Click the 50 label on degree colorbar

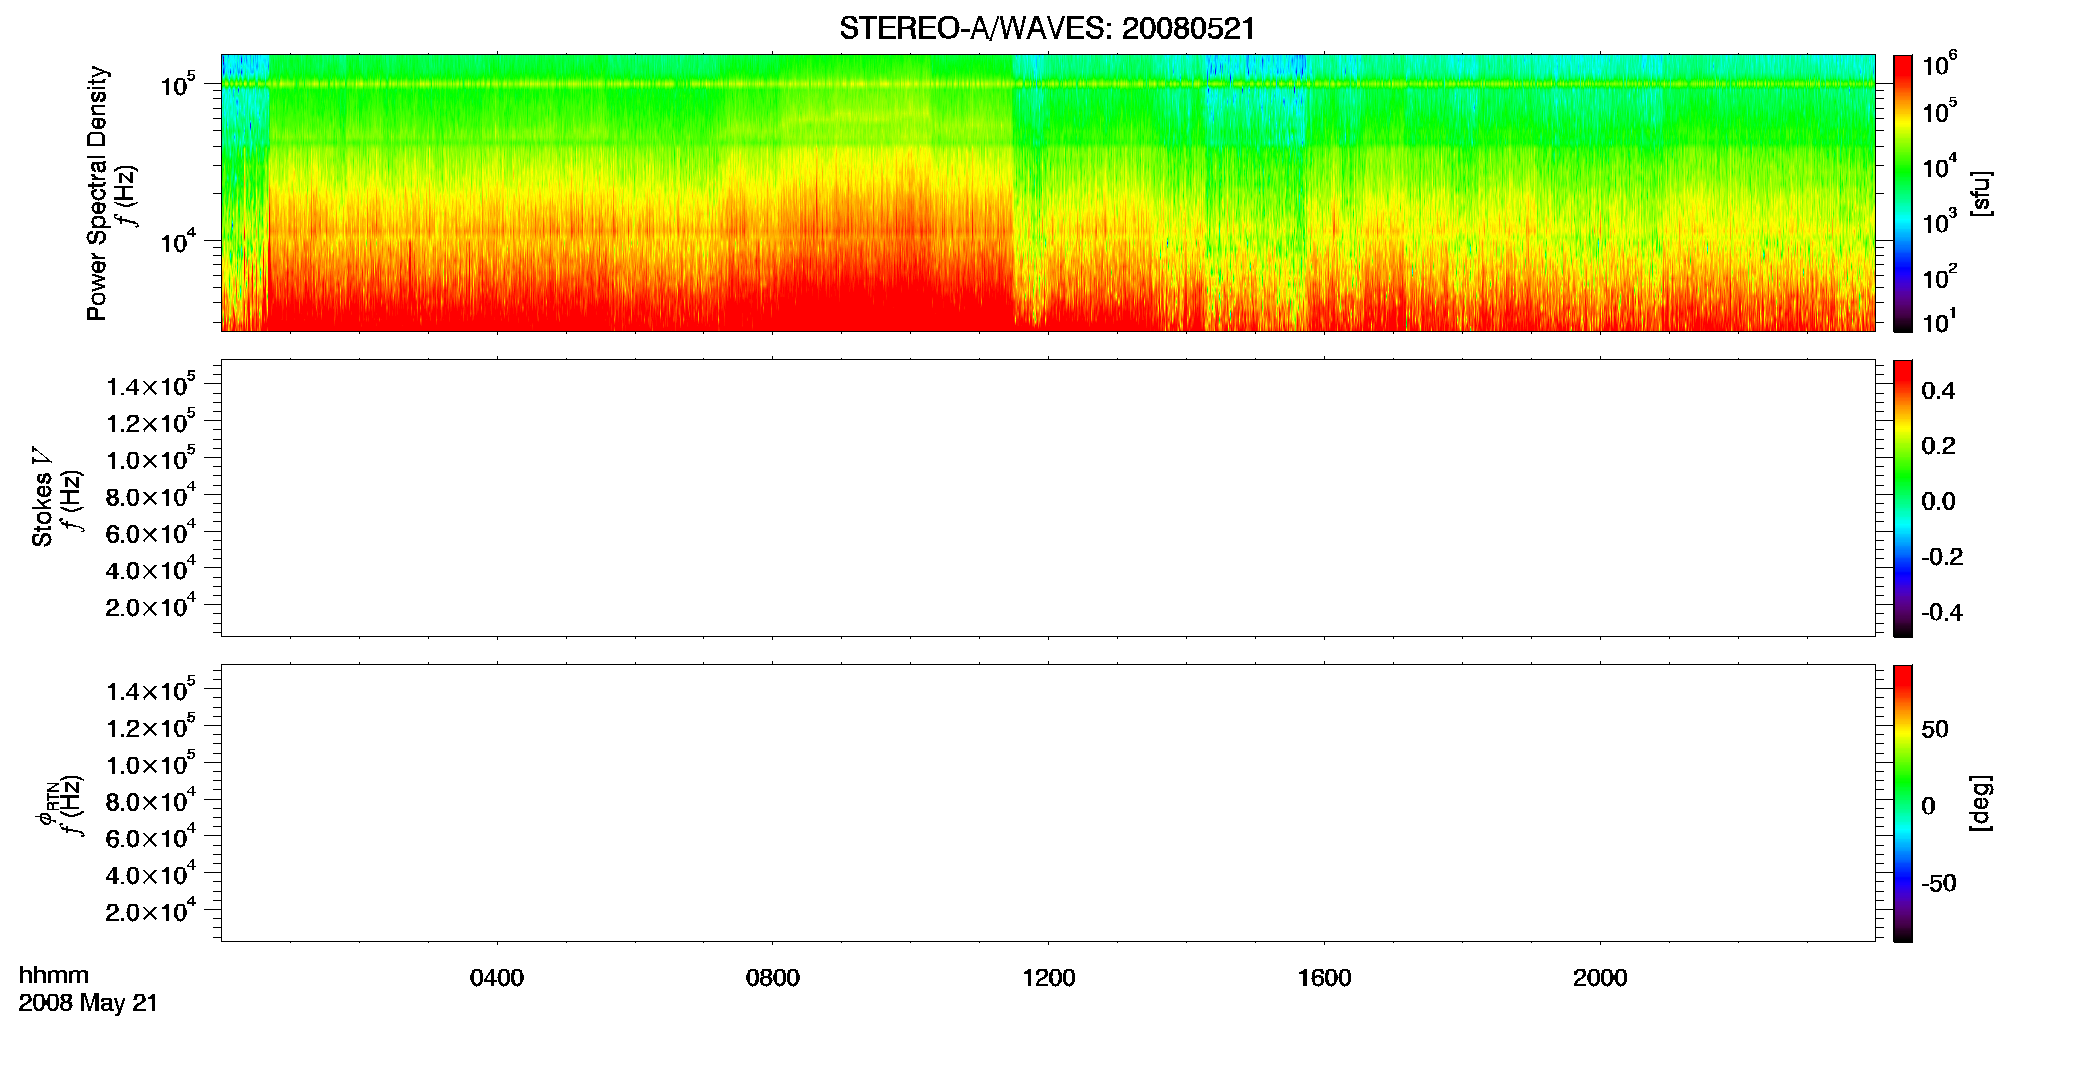coord(1935,729)
